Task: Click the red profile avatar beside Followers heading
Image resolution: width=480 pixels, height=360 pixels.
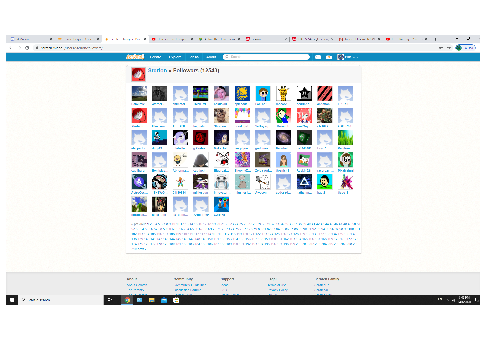Action: click(x=138, y=74)
